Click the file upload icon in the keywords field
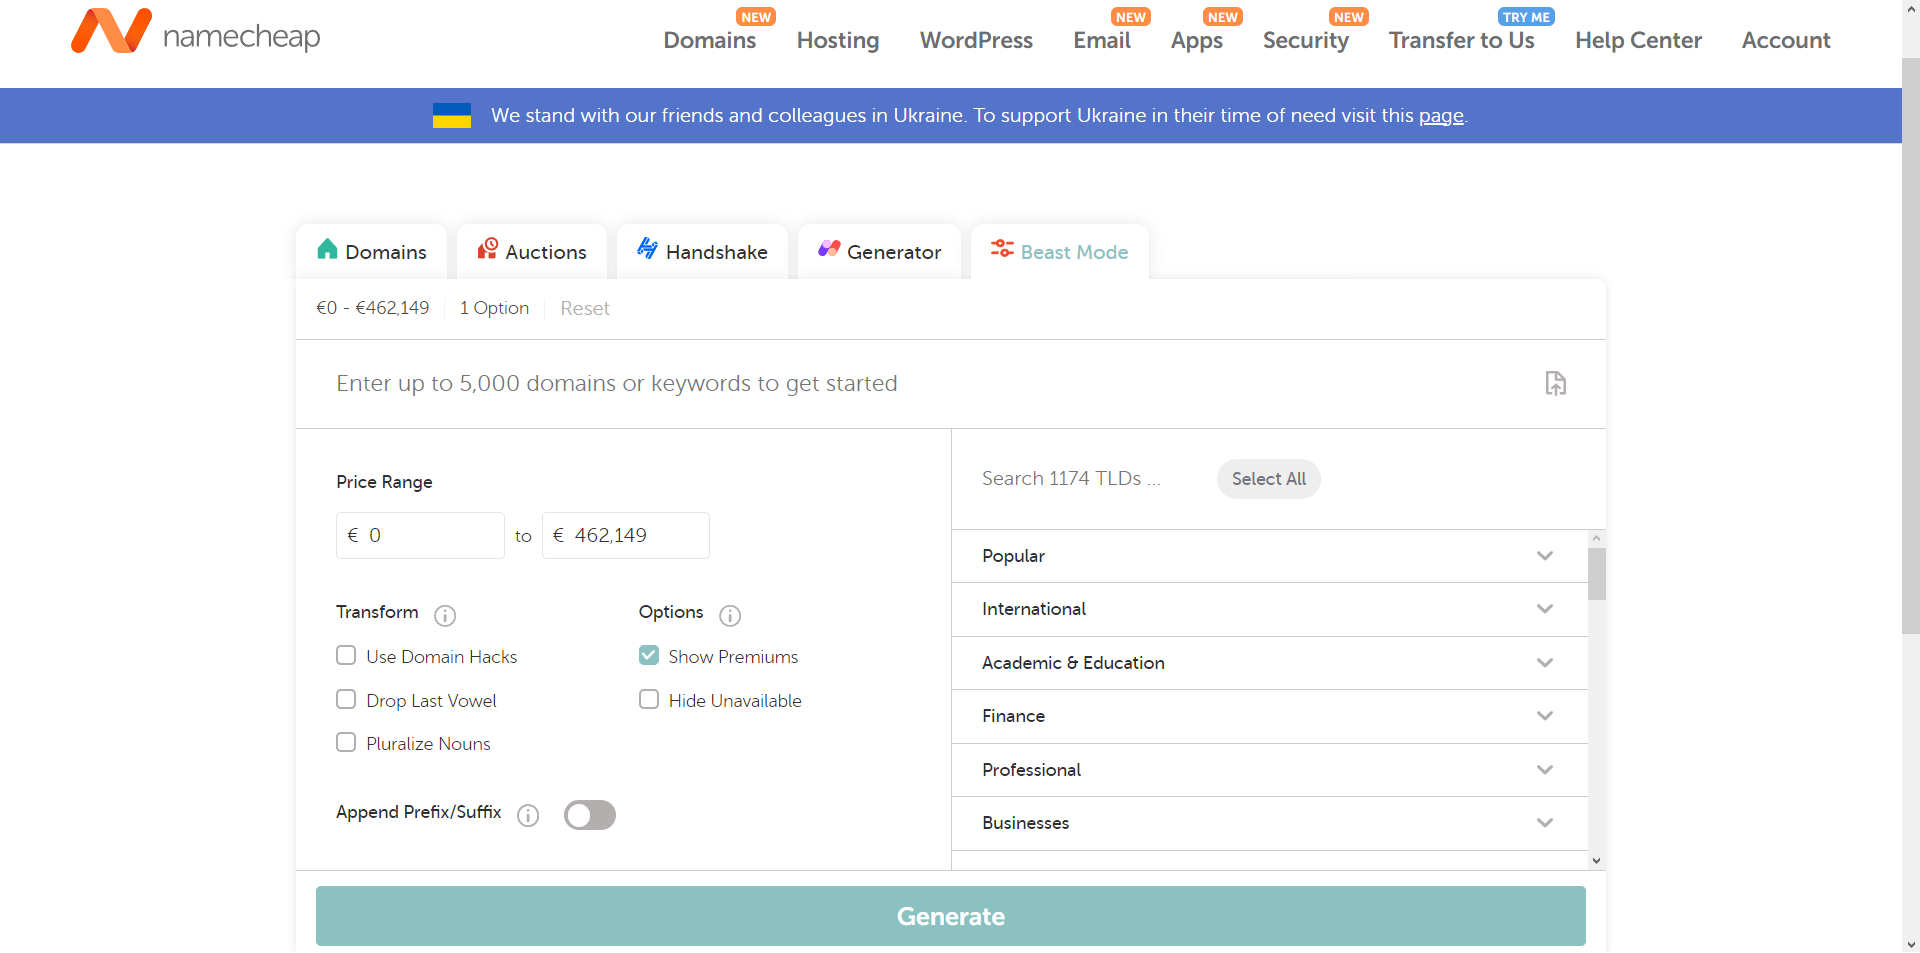Viewport: 1920px width, 953px height. pyautogui.click(x=1556, y=383)
